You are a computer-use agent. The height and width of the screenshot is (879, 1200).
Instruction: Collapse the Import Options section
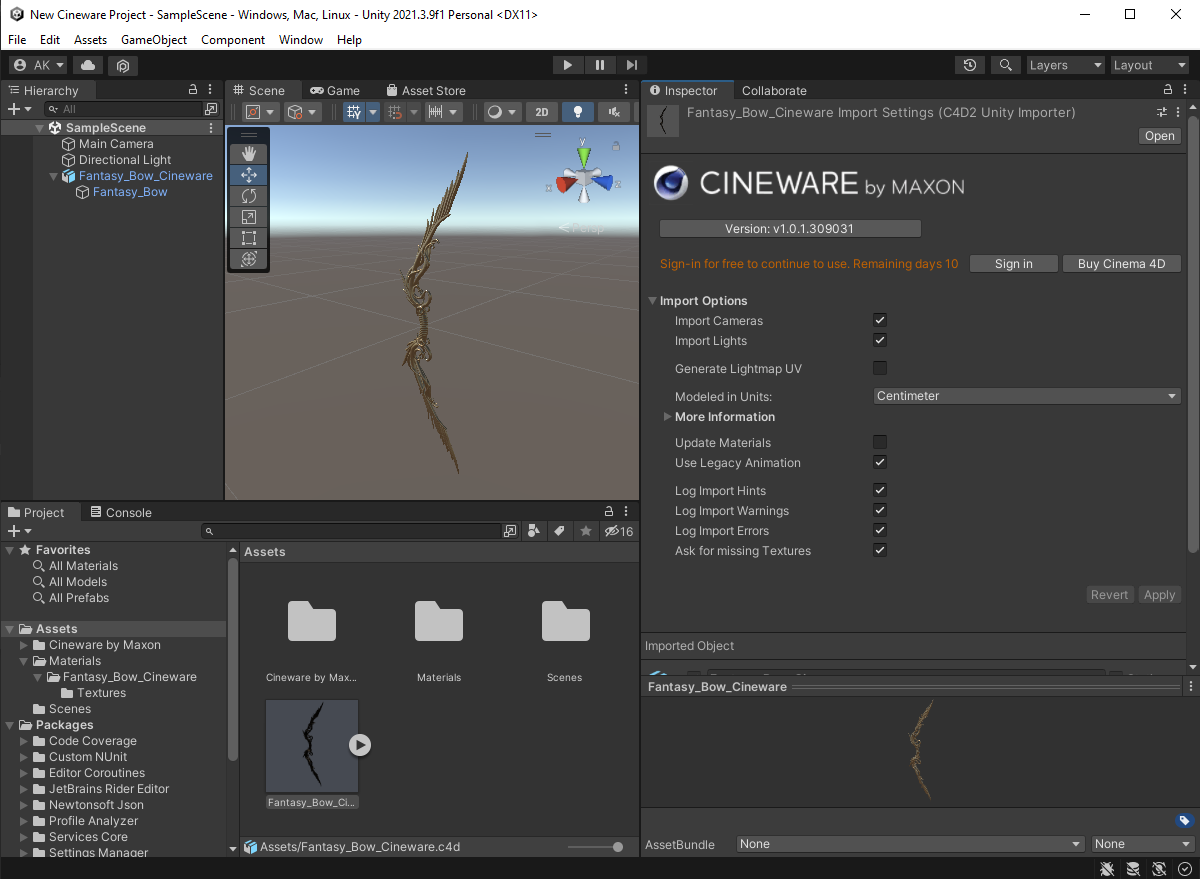653,301
